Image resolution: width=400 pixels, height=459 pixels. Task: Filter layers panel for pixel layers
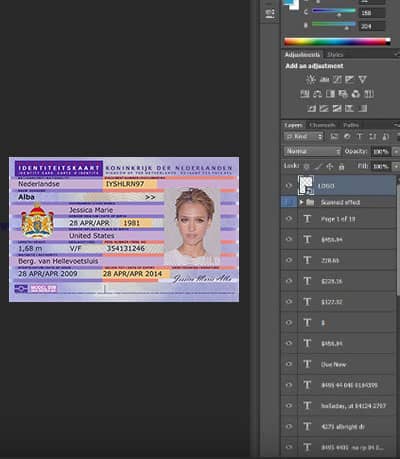coord(334,136)
